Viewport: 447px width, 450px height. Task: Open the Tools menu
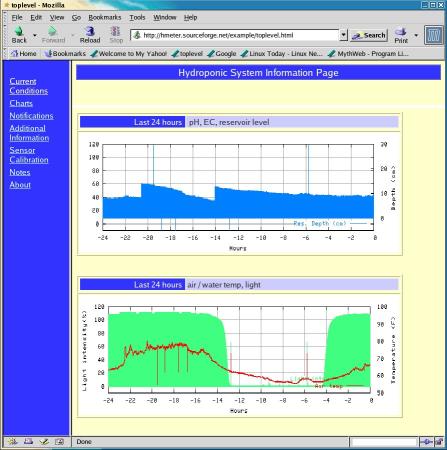pyautogui.click(x=137, y=17)
